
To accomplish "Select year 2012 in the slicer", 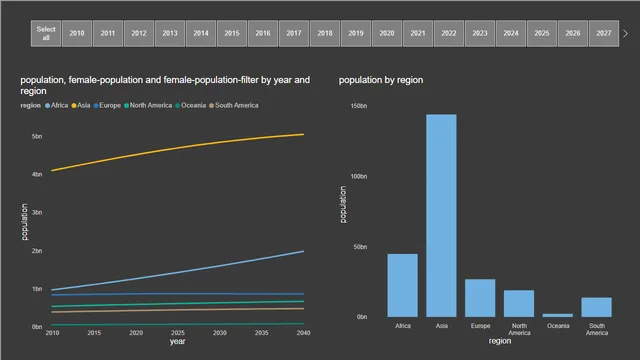I will click(x=139, y=33).
